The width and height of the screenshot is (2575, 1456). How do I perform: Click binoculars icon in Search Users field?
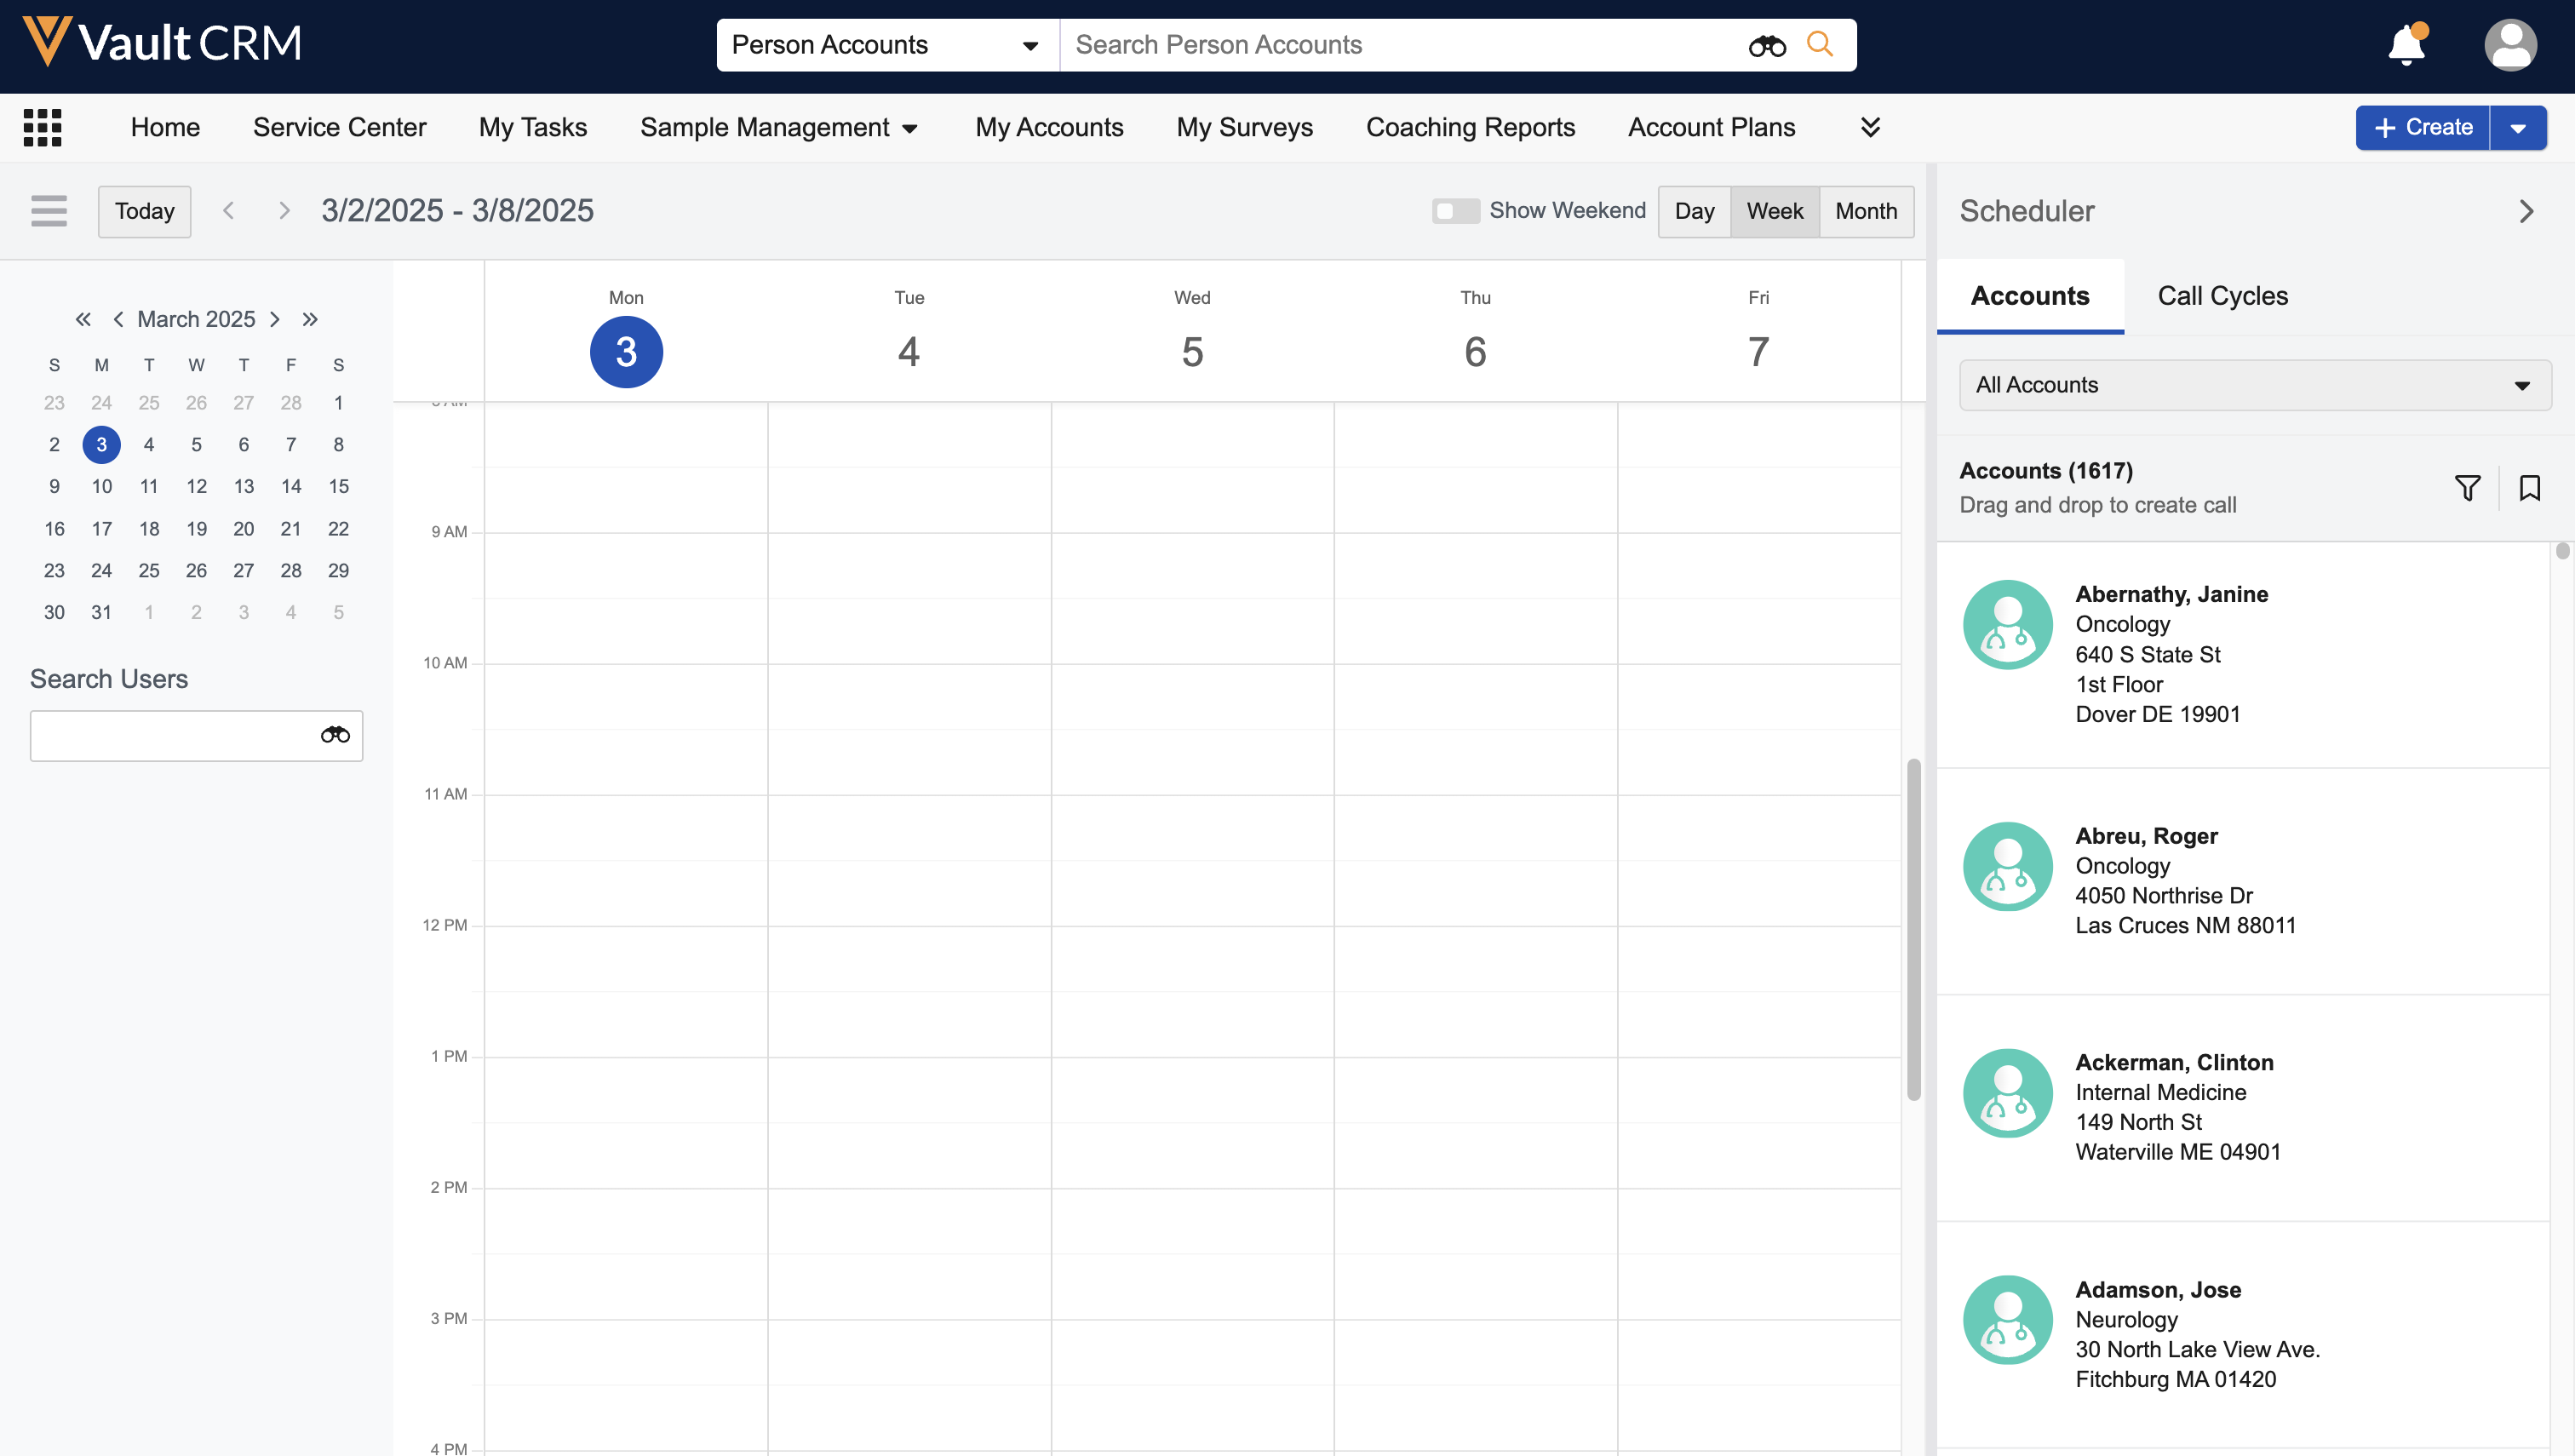point(335,735)
